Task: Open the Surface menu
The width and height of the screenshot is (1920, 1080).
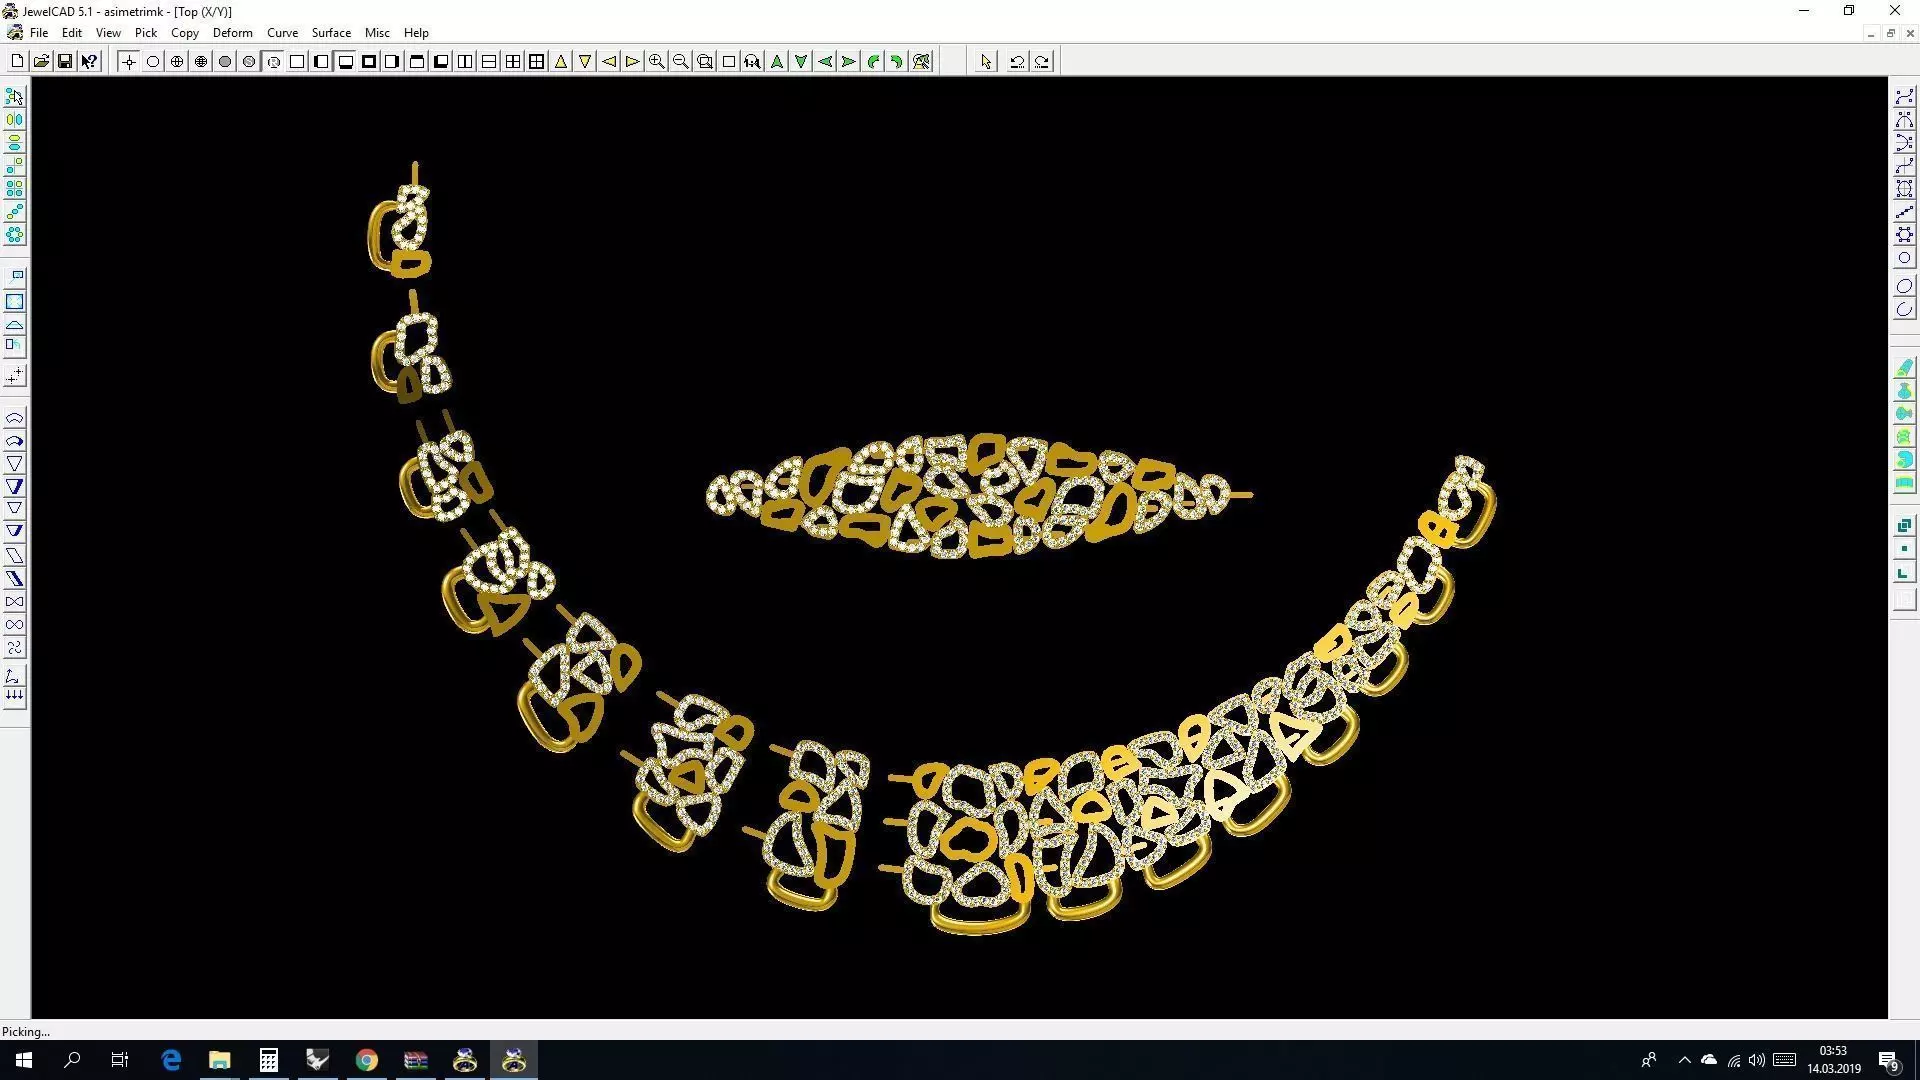Action: point(331,33)
